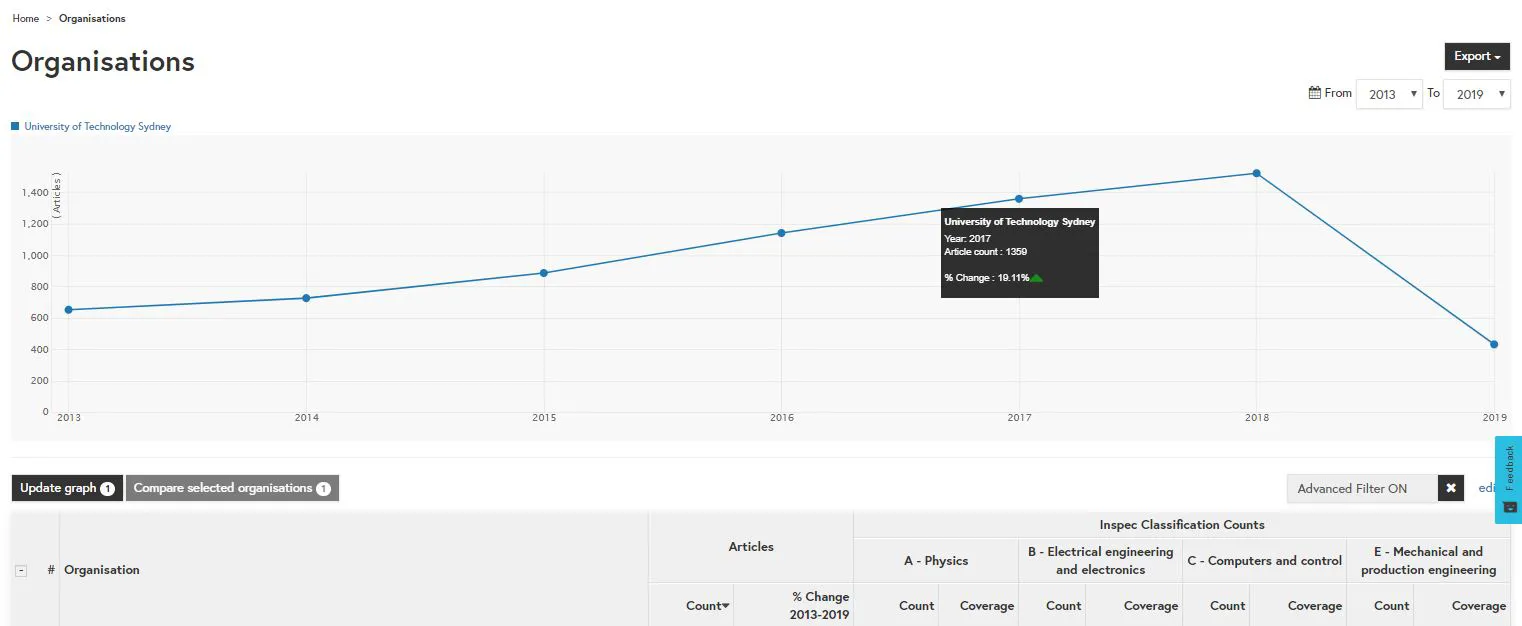Collapse table rows with the minus icon

pyautogui.click(x=21, y=570)
